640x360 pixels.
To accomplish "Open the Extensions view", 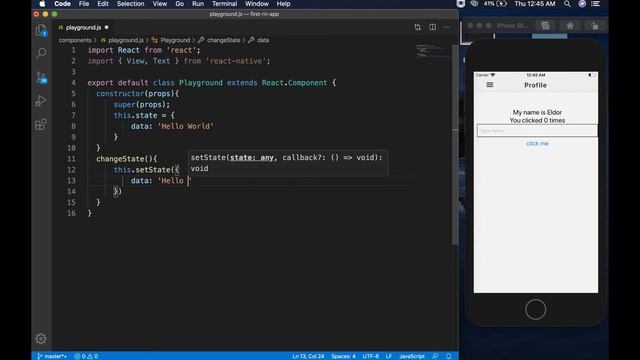I will pos(41,124).
